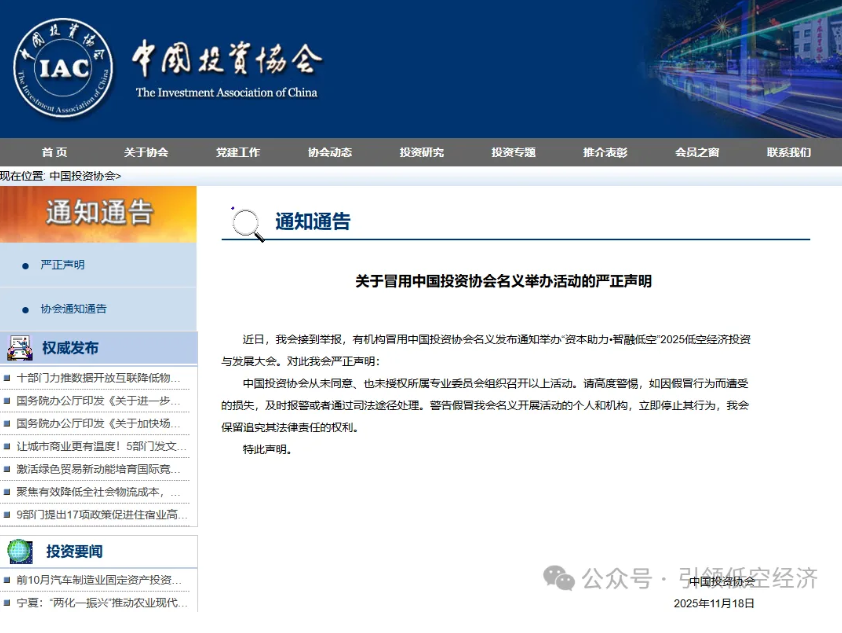Open the 会员之窗 menu item
This screenshot has width=842, height=633.
[x=697, y=152]
